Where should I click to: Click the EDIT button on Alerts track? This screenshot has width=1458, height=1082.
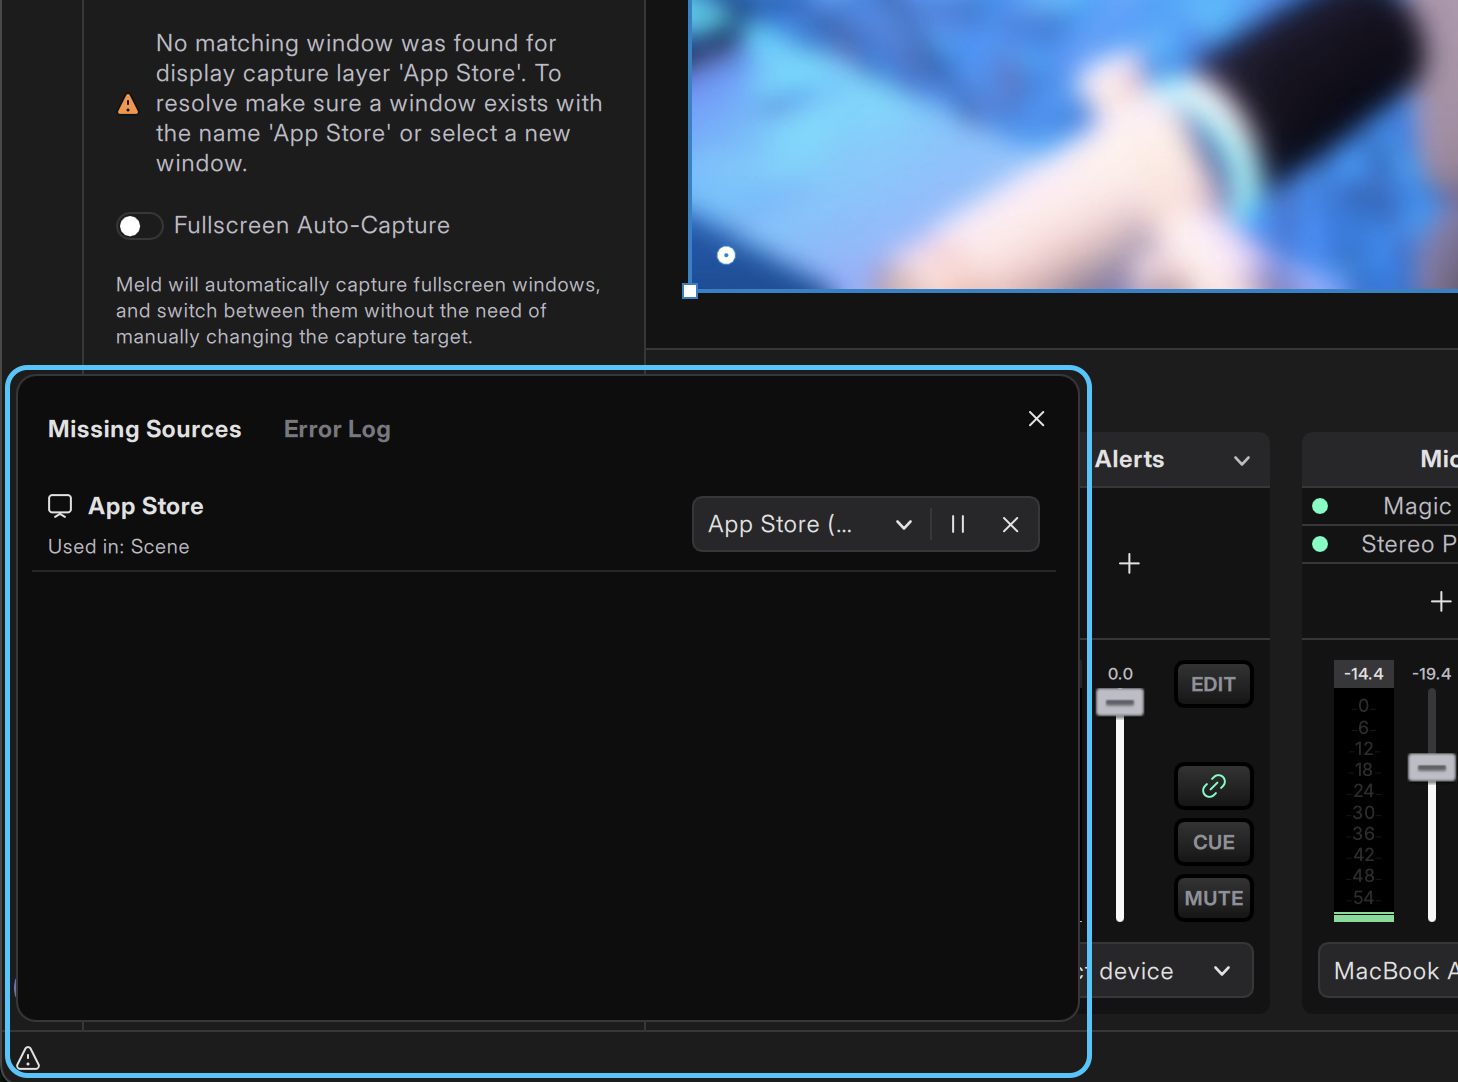[x=1213, y=685]
